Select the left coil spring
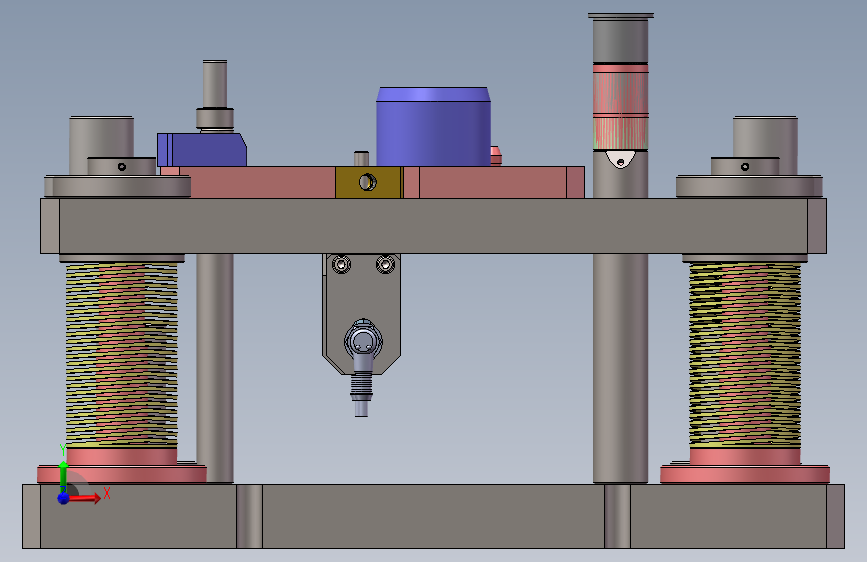The image size is (867, 562). click(x=122, y=354)
